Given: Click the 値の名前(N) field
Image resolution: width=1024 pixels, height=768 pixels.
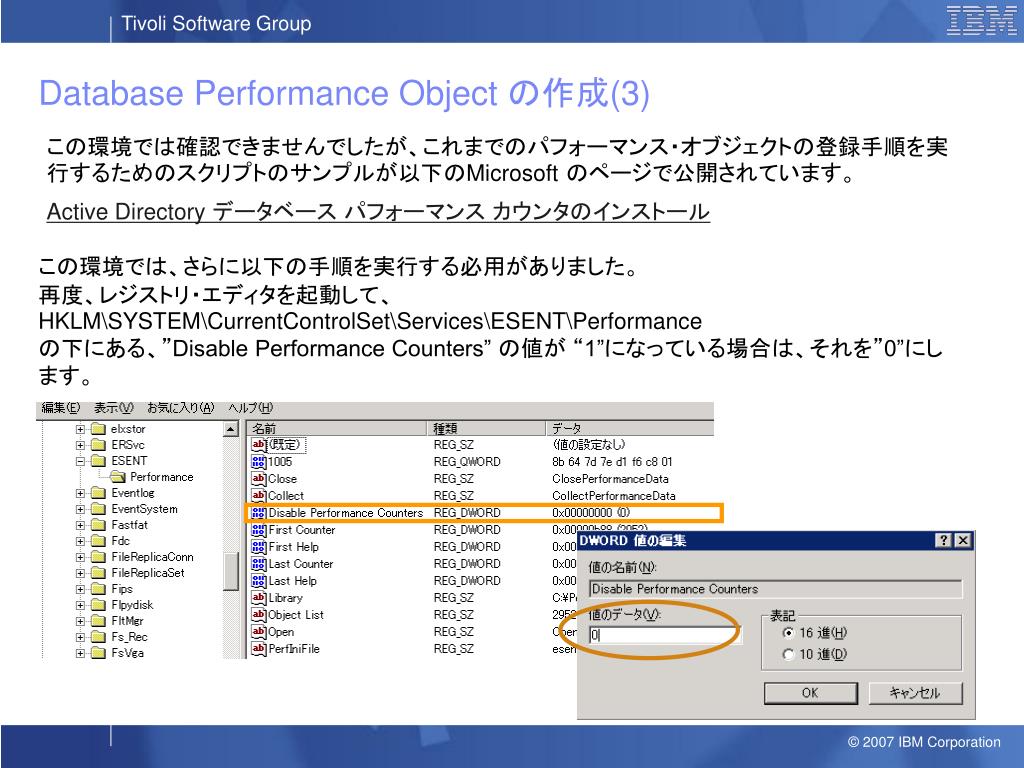Looking at the screenshot, I should click(776, 589).
